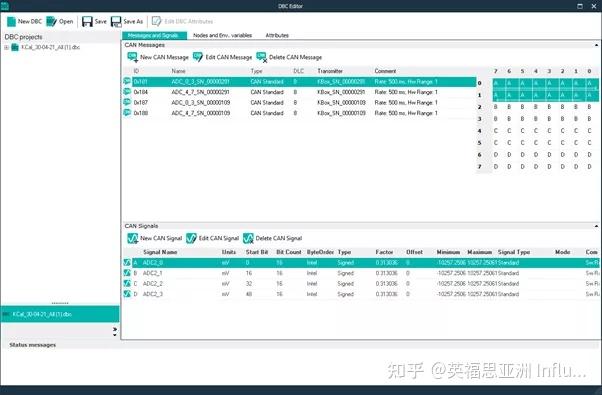This screenshot has width=602, height=395.
Task: Open Nodes and Env. variables tab
Action: [x=223, y=35]
